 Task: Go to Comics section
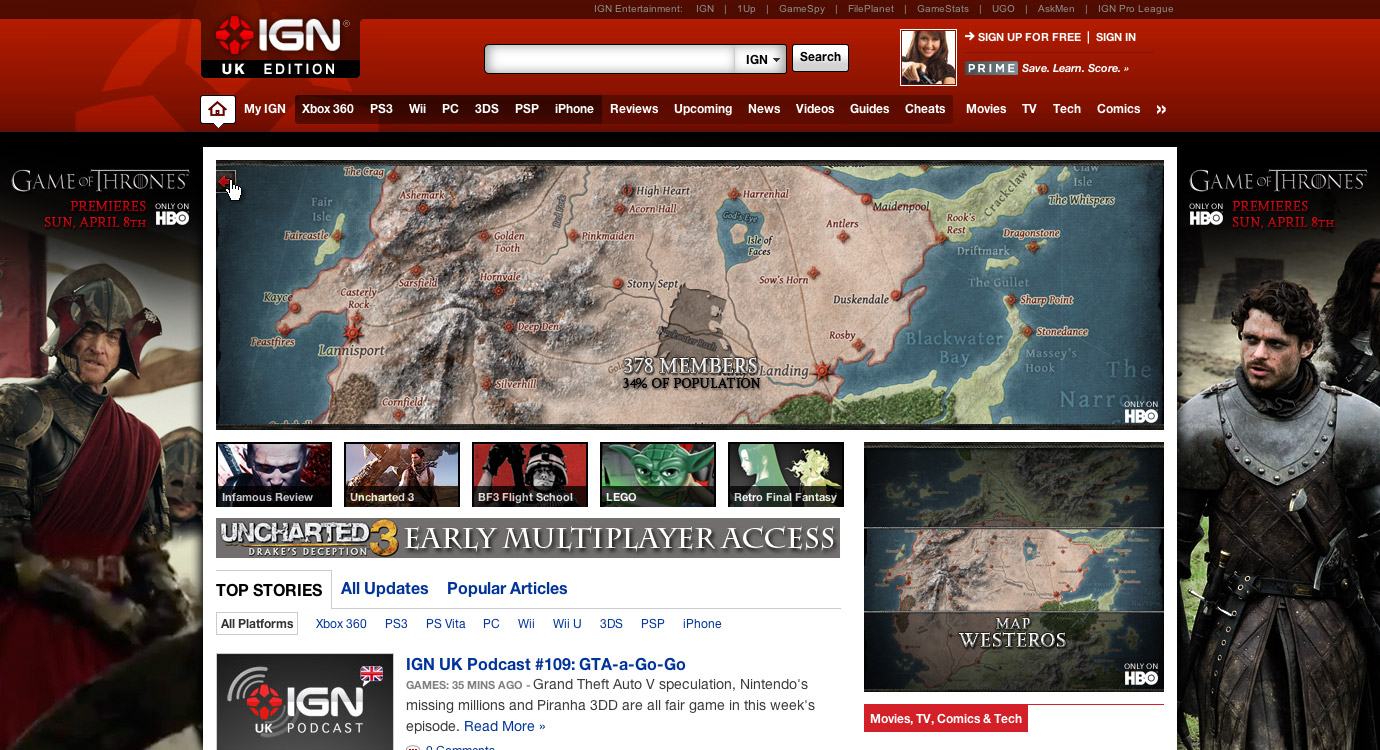click(x=1118, y=109)
